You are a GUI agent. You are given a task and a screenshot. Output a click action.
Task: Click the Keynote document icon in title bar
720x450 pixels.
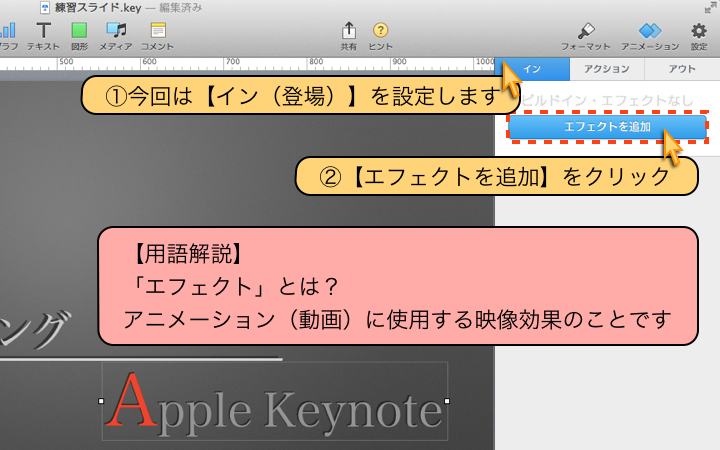45,7
